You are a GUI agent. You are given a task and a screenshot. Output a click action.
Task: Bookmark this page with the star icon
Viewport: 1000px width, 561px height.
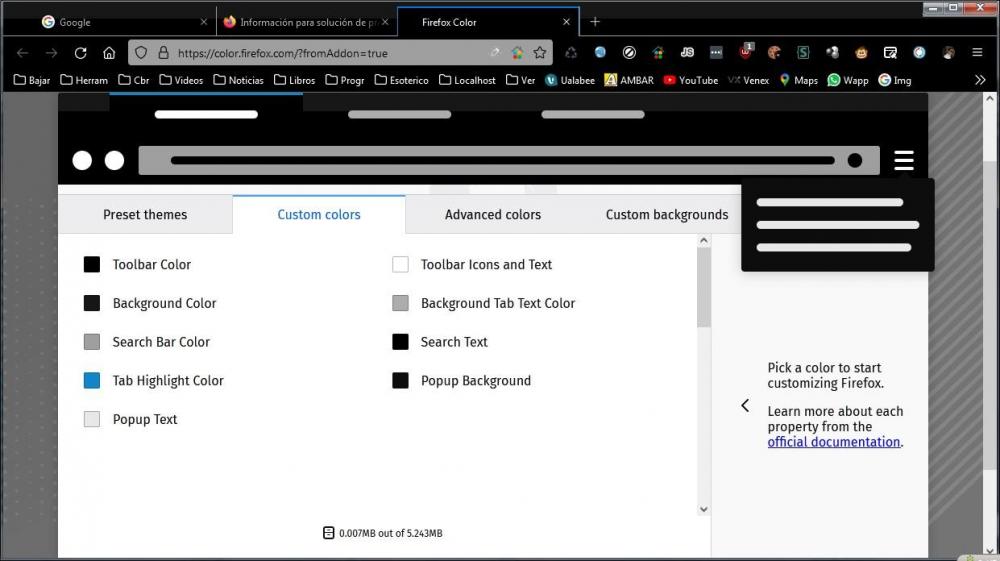point(540,53)
